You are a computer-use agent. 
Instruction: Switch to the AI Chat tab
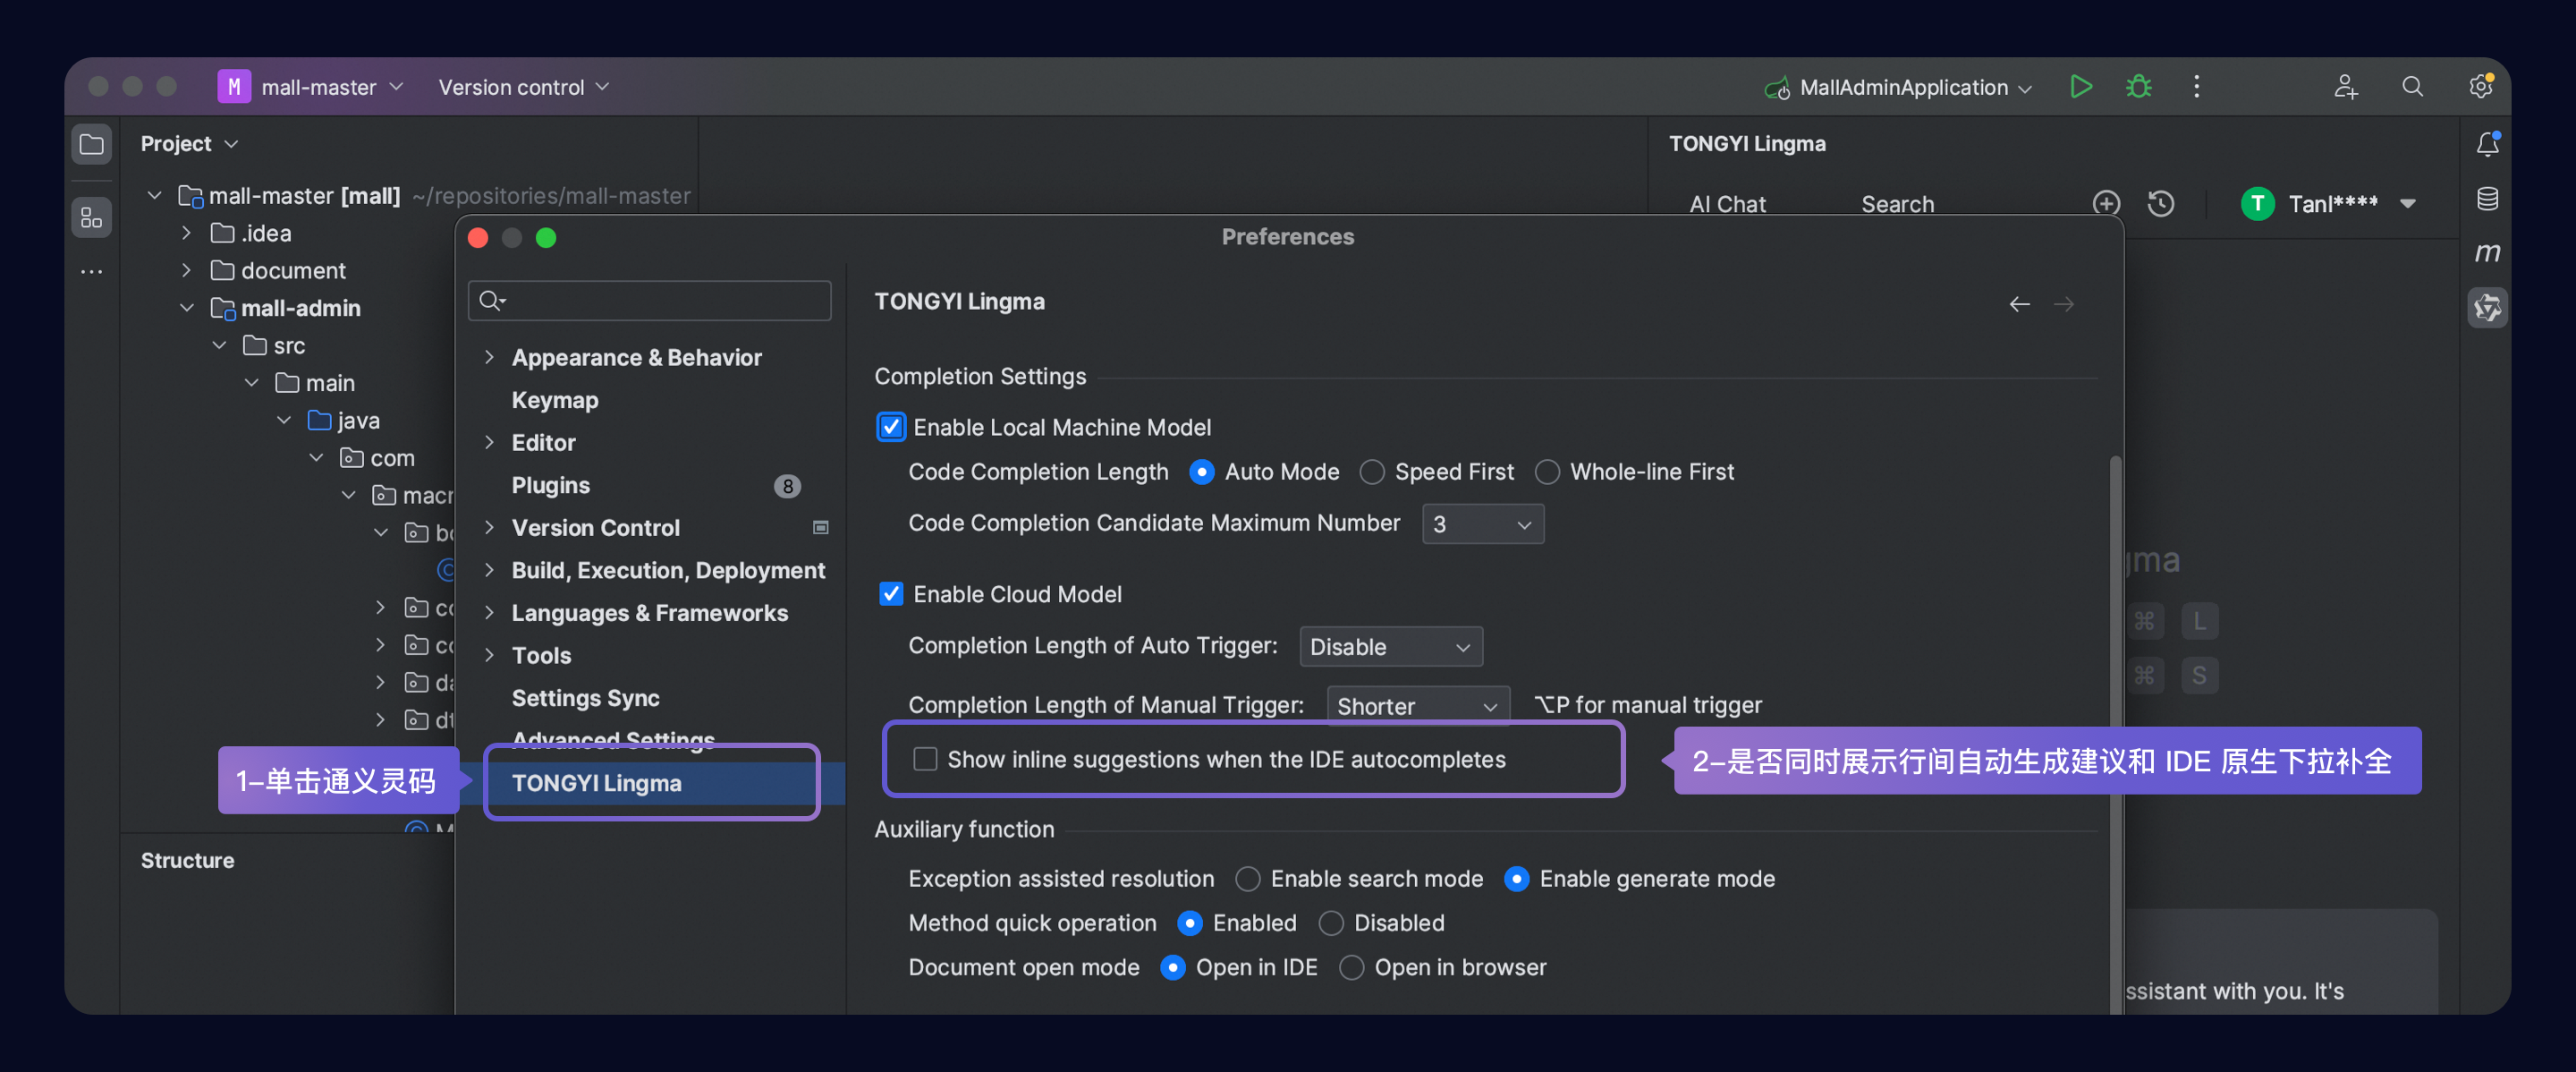pyautogui.click(x=1727, y=204)
